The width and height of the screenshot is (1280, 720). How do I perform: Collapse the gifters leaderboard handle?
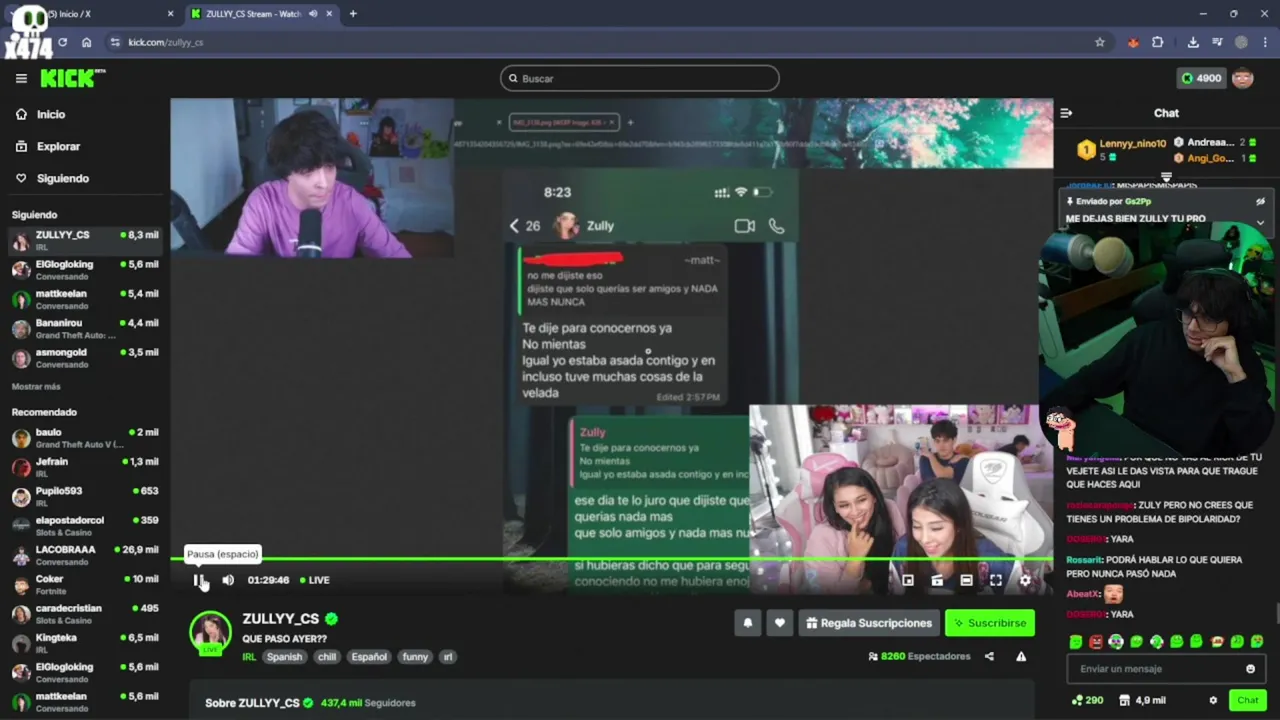(x=1166, y=177)
